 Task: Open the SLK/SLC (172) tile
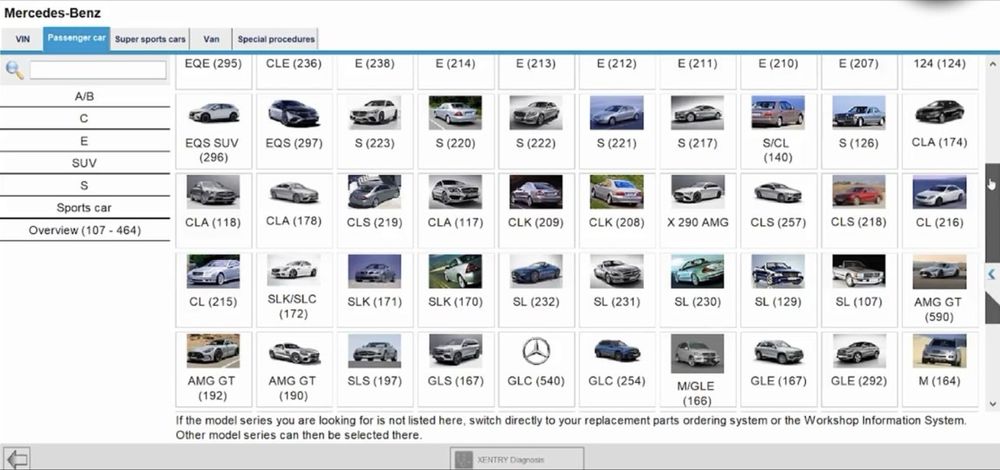[x=294, y=290]
